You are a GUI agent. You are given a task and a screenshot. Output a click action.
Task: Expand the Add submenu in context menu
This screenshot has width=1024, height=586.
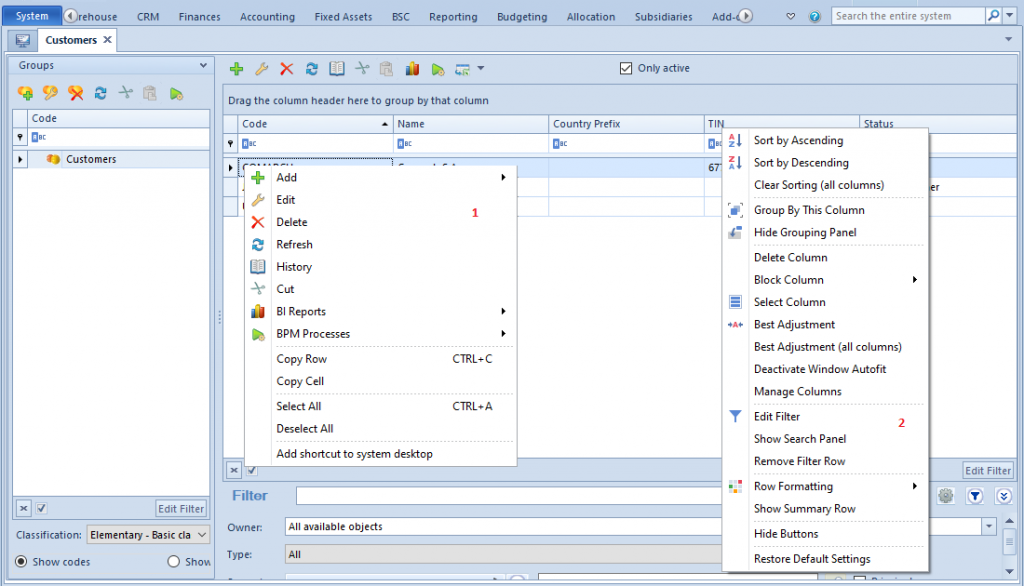pyautogui.click(x=503, y=177)
